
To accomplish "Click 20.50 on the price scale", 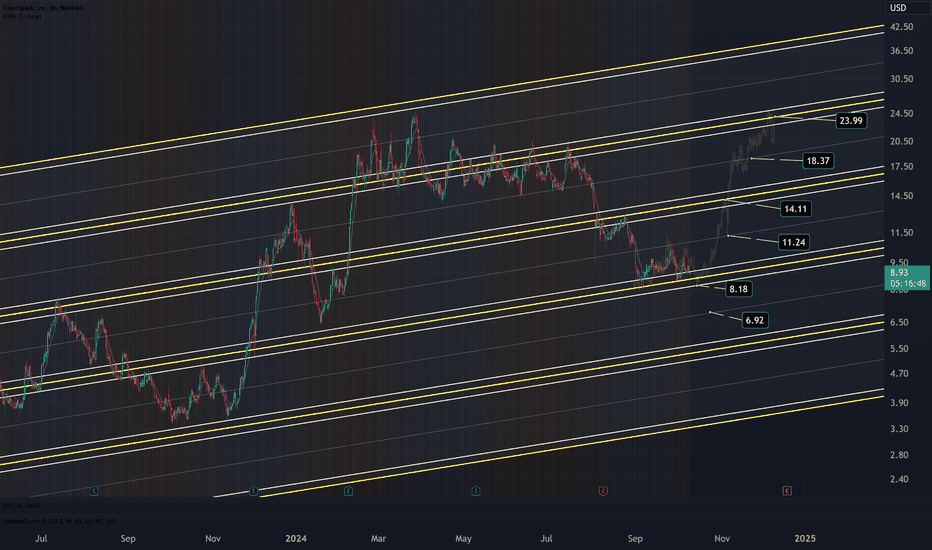I will [902, 142].
